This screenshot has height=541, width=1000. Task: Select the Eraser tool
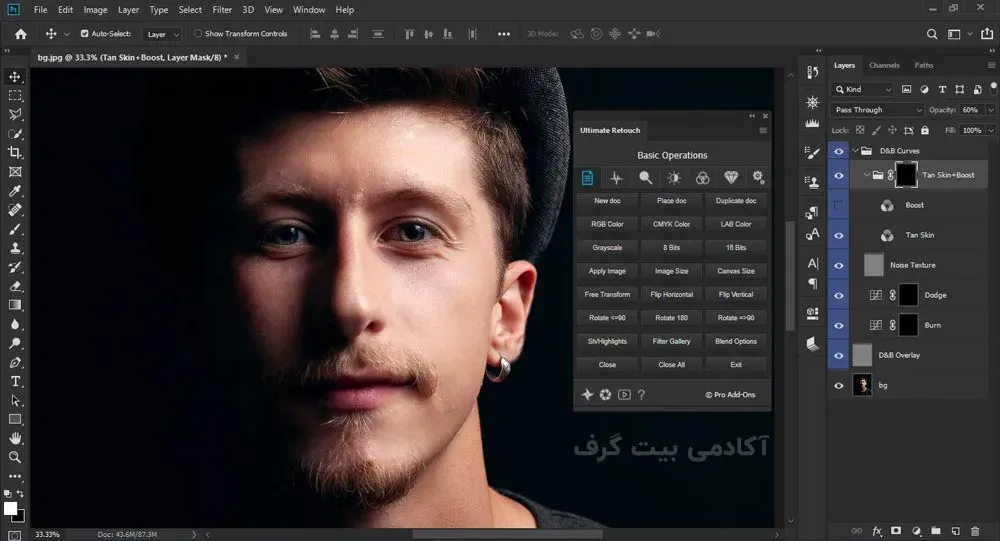pyautogui.click(x=15, y=286)
